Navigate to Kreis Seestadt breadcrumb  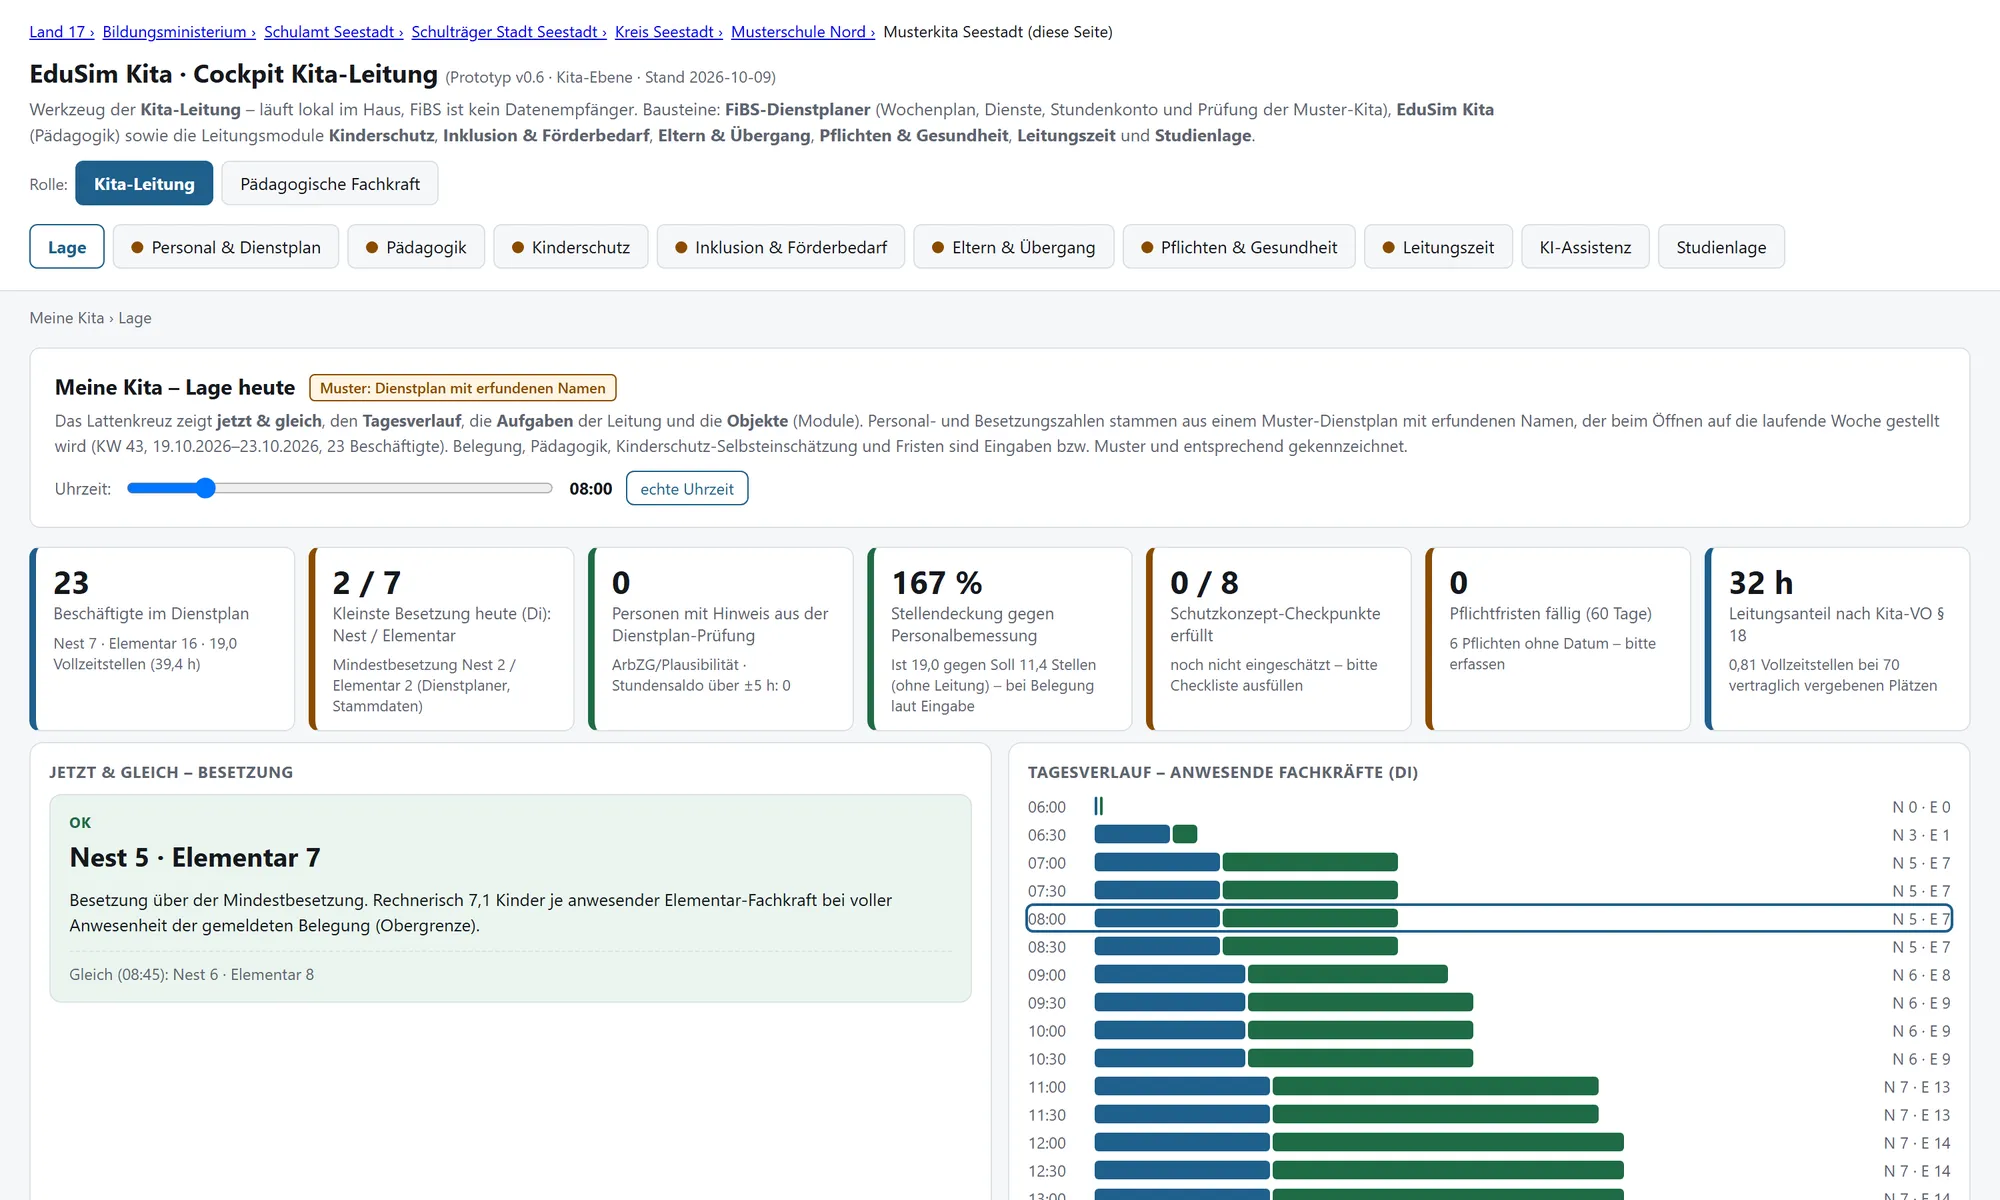point(669,32)
